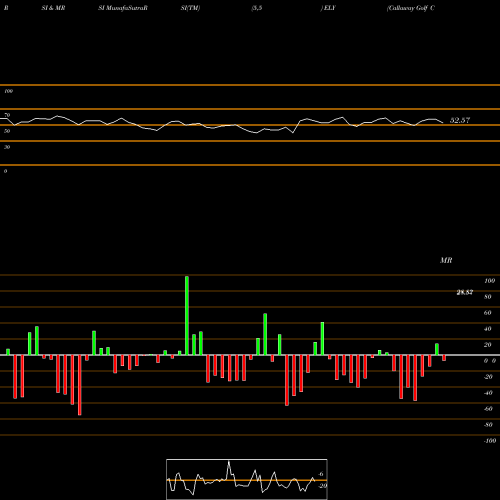
Task: Click the MR axis label -100
Action: (x=490, y=441)
